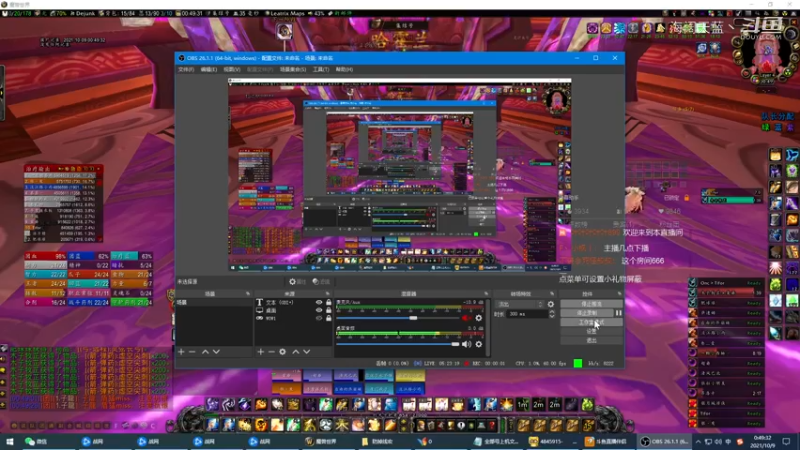The image size is (800, 450).
Task: Open transition properties gear icon
Action: click(x=551, y=304)
